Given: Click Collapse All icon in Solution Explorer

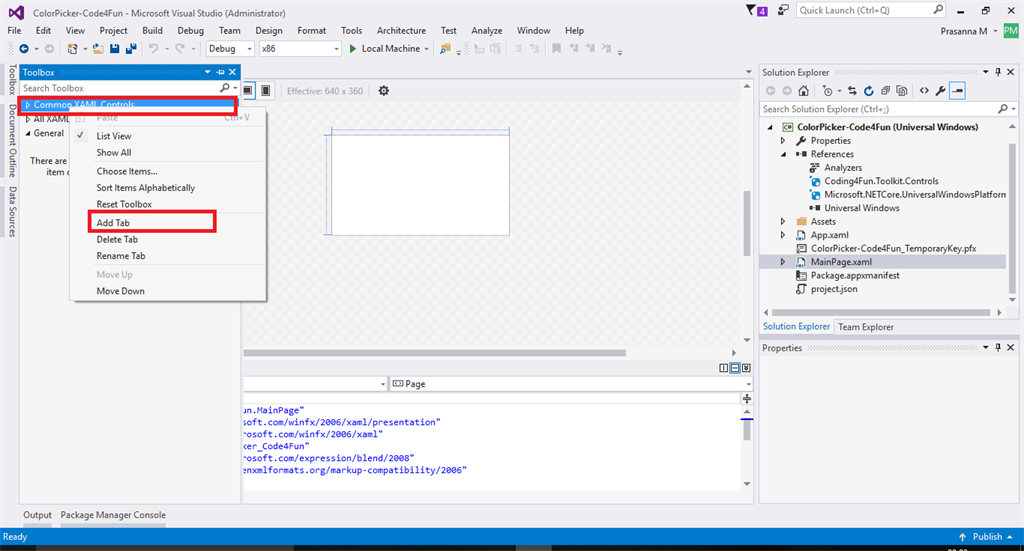Looking at the screenshot, I should click(x=885, y=91).
